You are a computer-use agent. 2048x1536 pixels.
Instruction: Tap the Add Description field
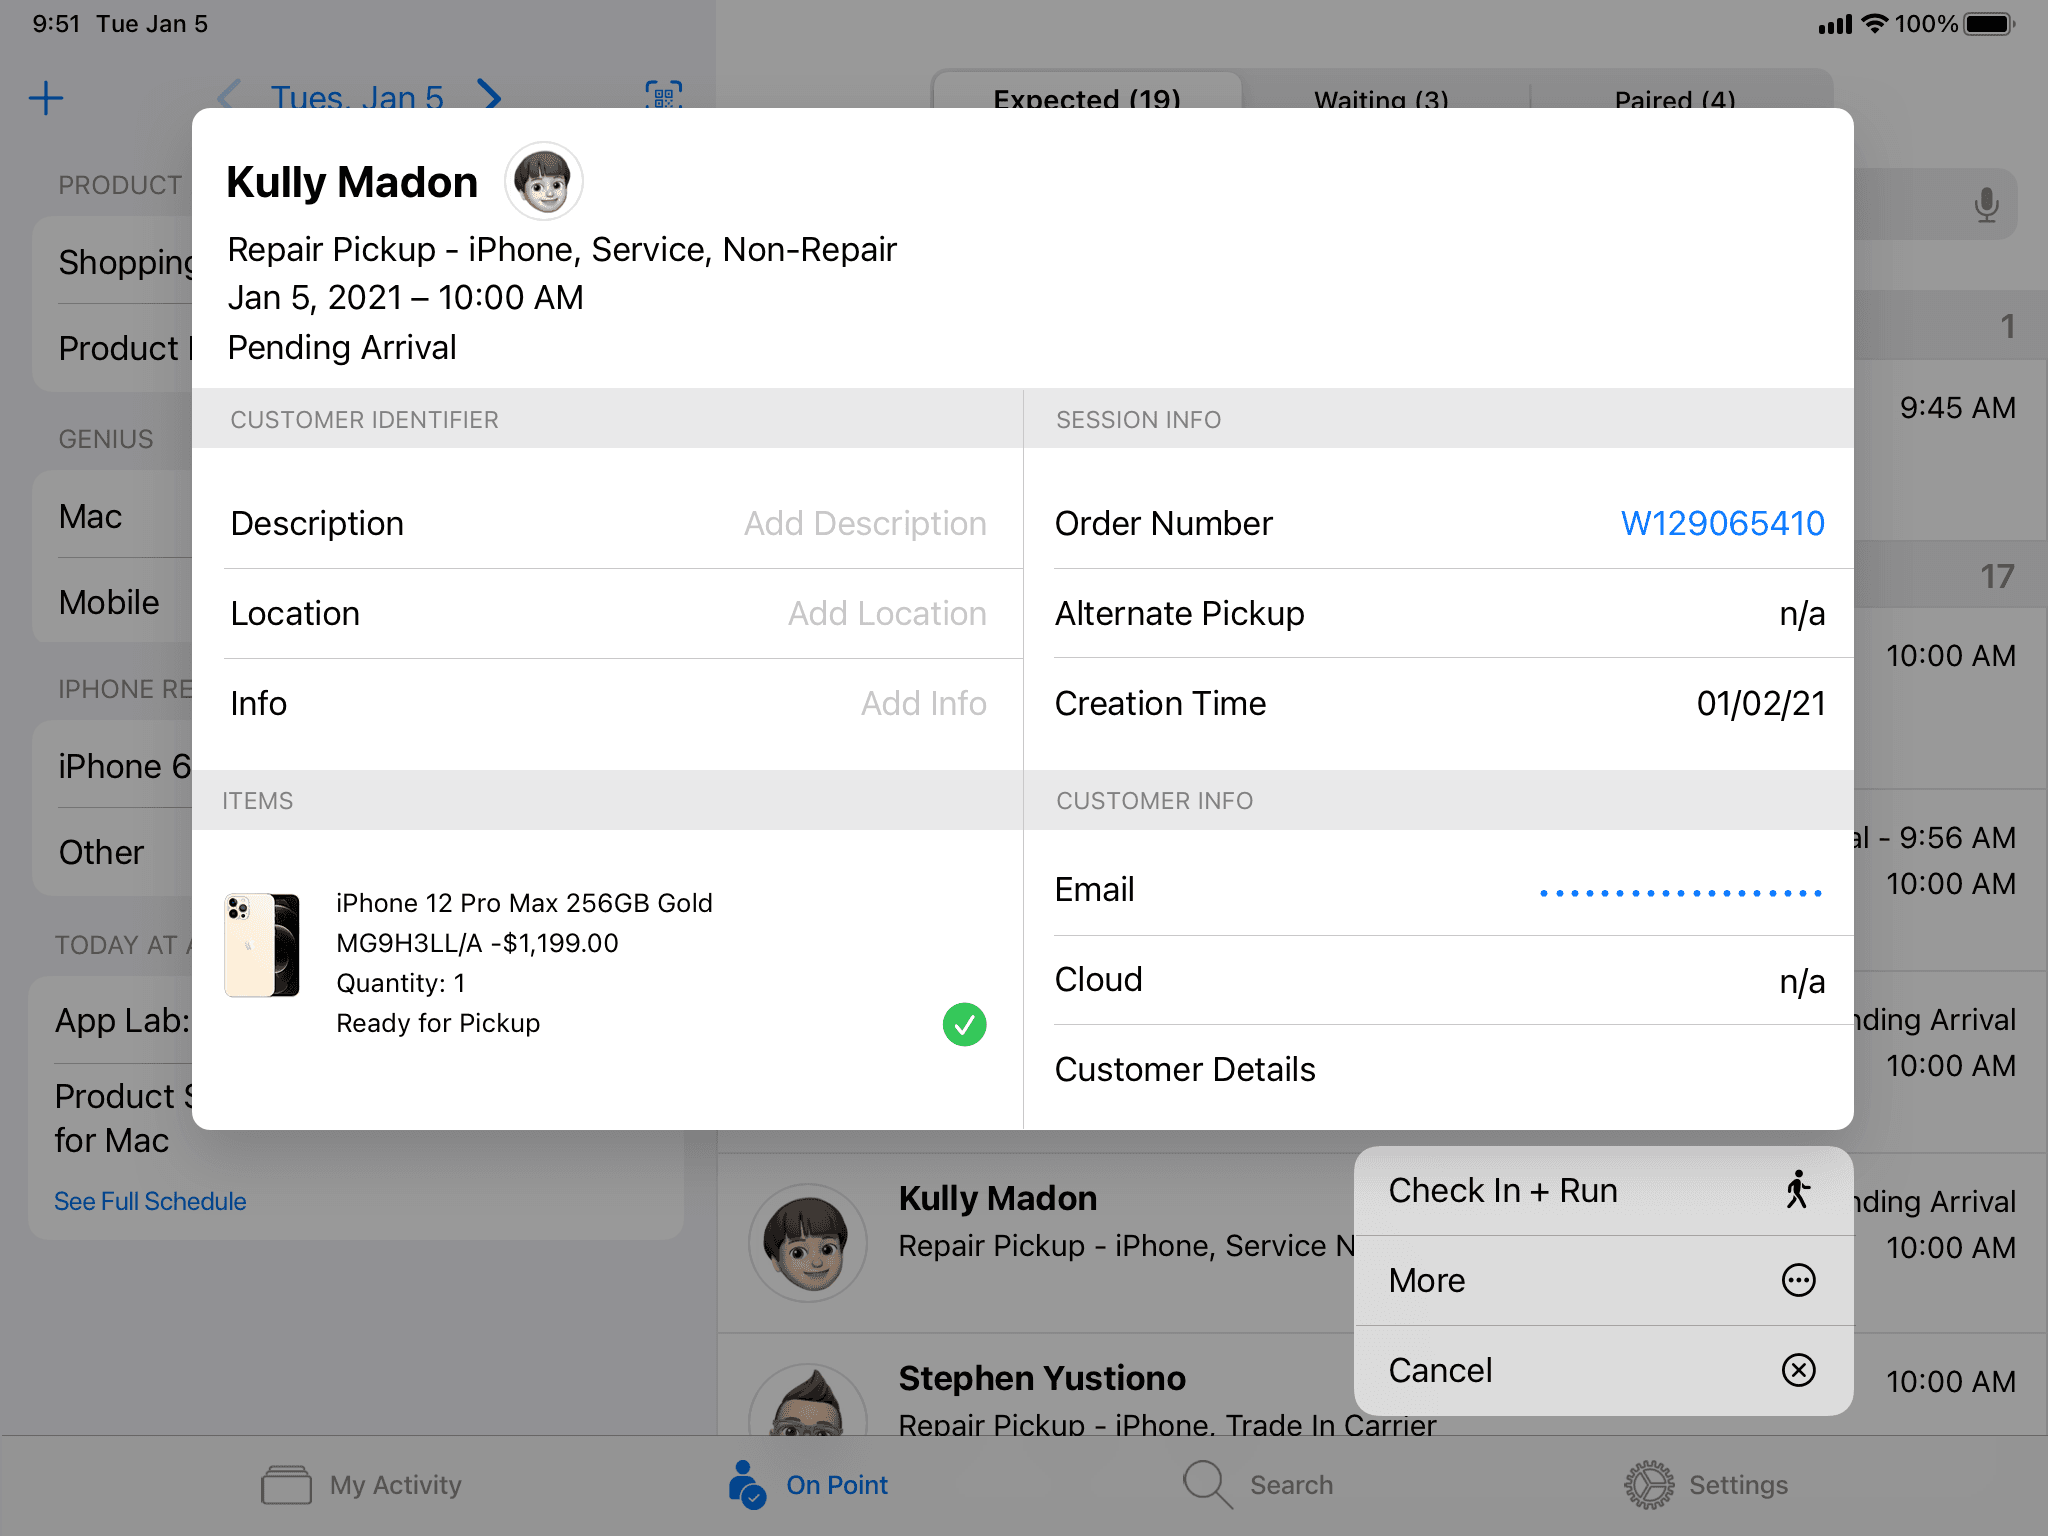tap(864, 523)
